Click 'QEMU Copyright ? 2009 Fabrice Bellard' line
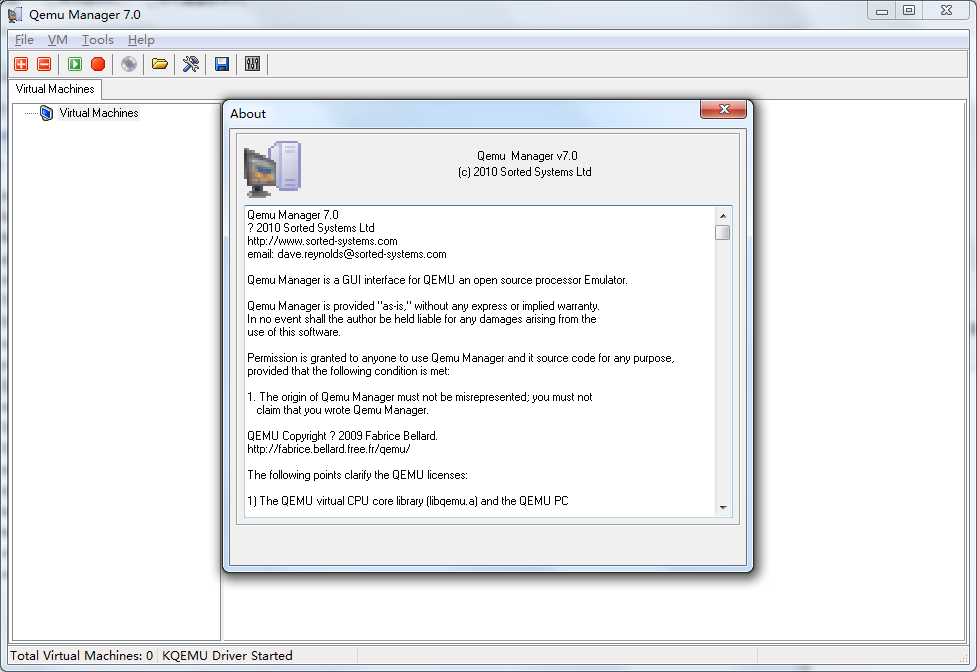The image size is (977, 672). click(x=342, y=436)
